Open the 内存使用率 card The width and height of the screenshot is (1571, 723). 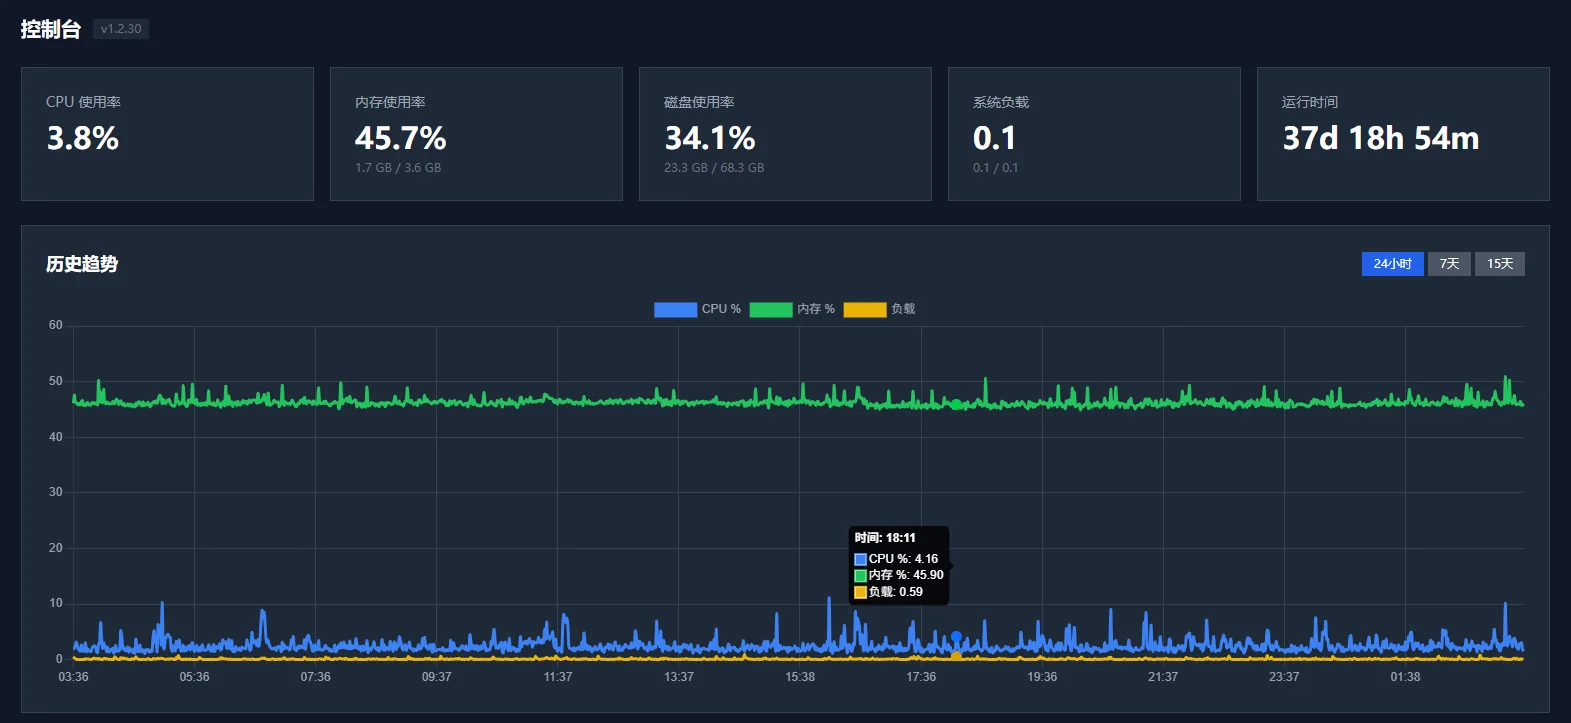tap(476, 134)
